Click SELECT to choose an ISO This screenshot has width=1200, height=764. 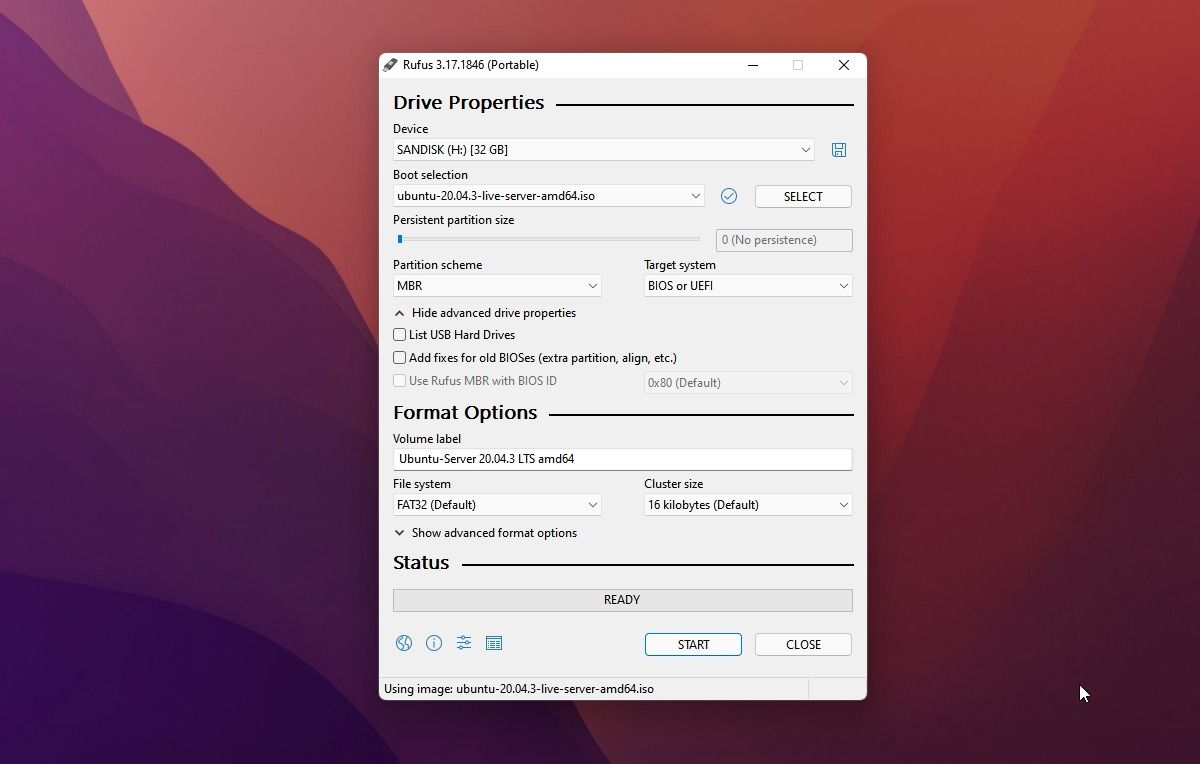(x=803, y=196)
